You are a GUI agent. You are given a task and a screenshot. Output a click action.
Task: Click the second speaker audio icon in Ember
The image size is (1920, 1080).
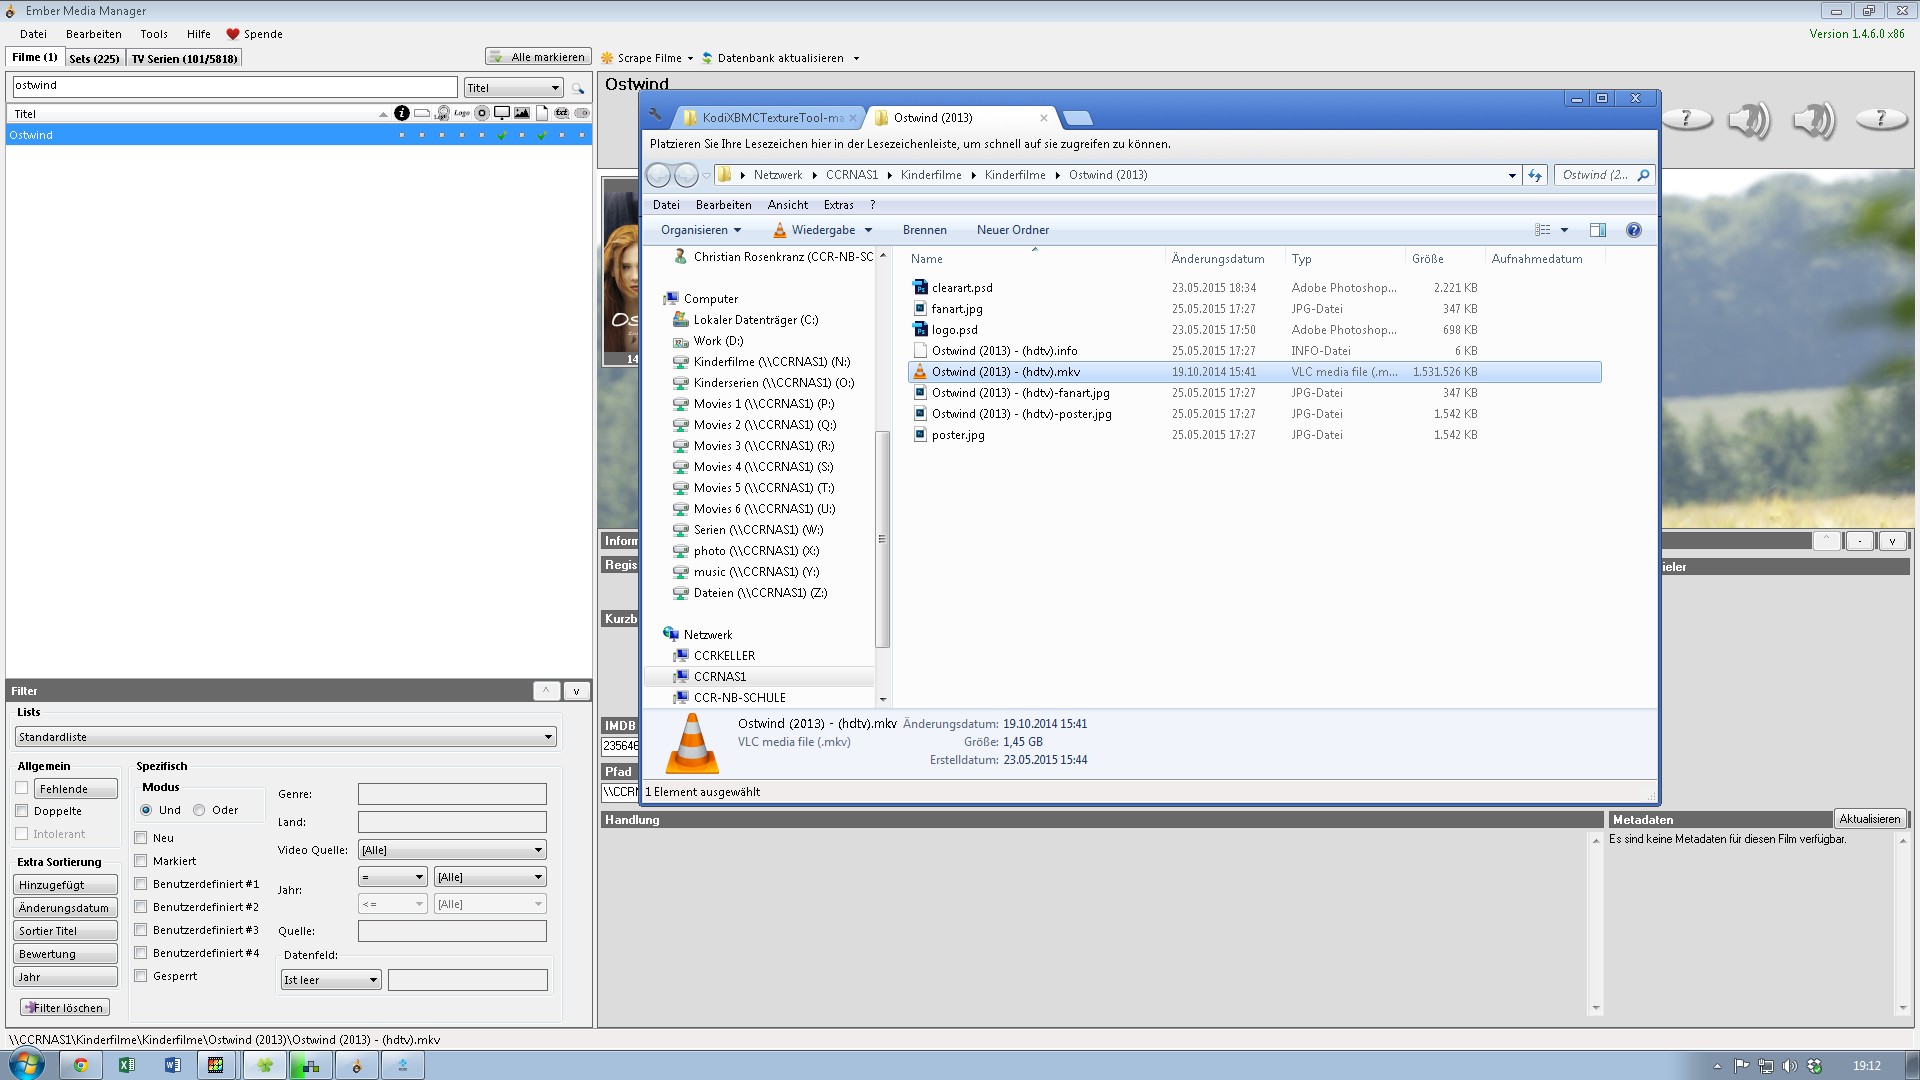(x=1814, y=120)
